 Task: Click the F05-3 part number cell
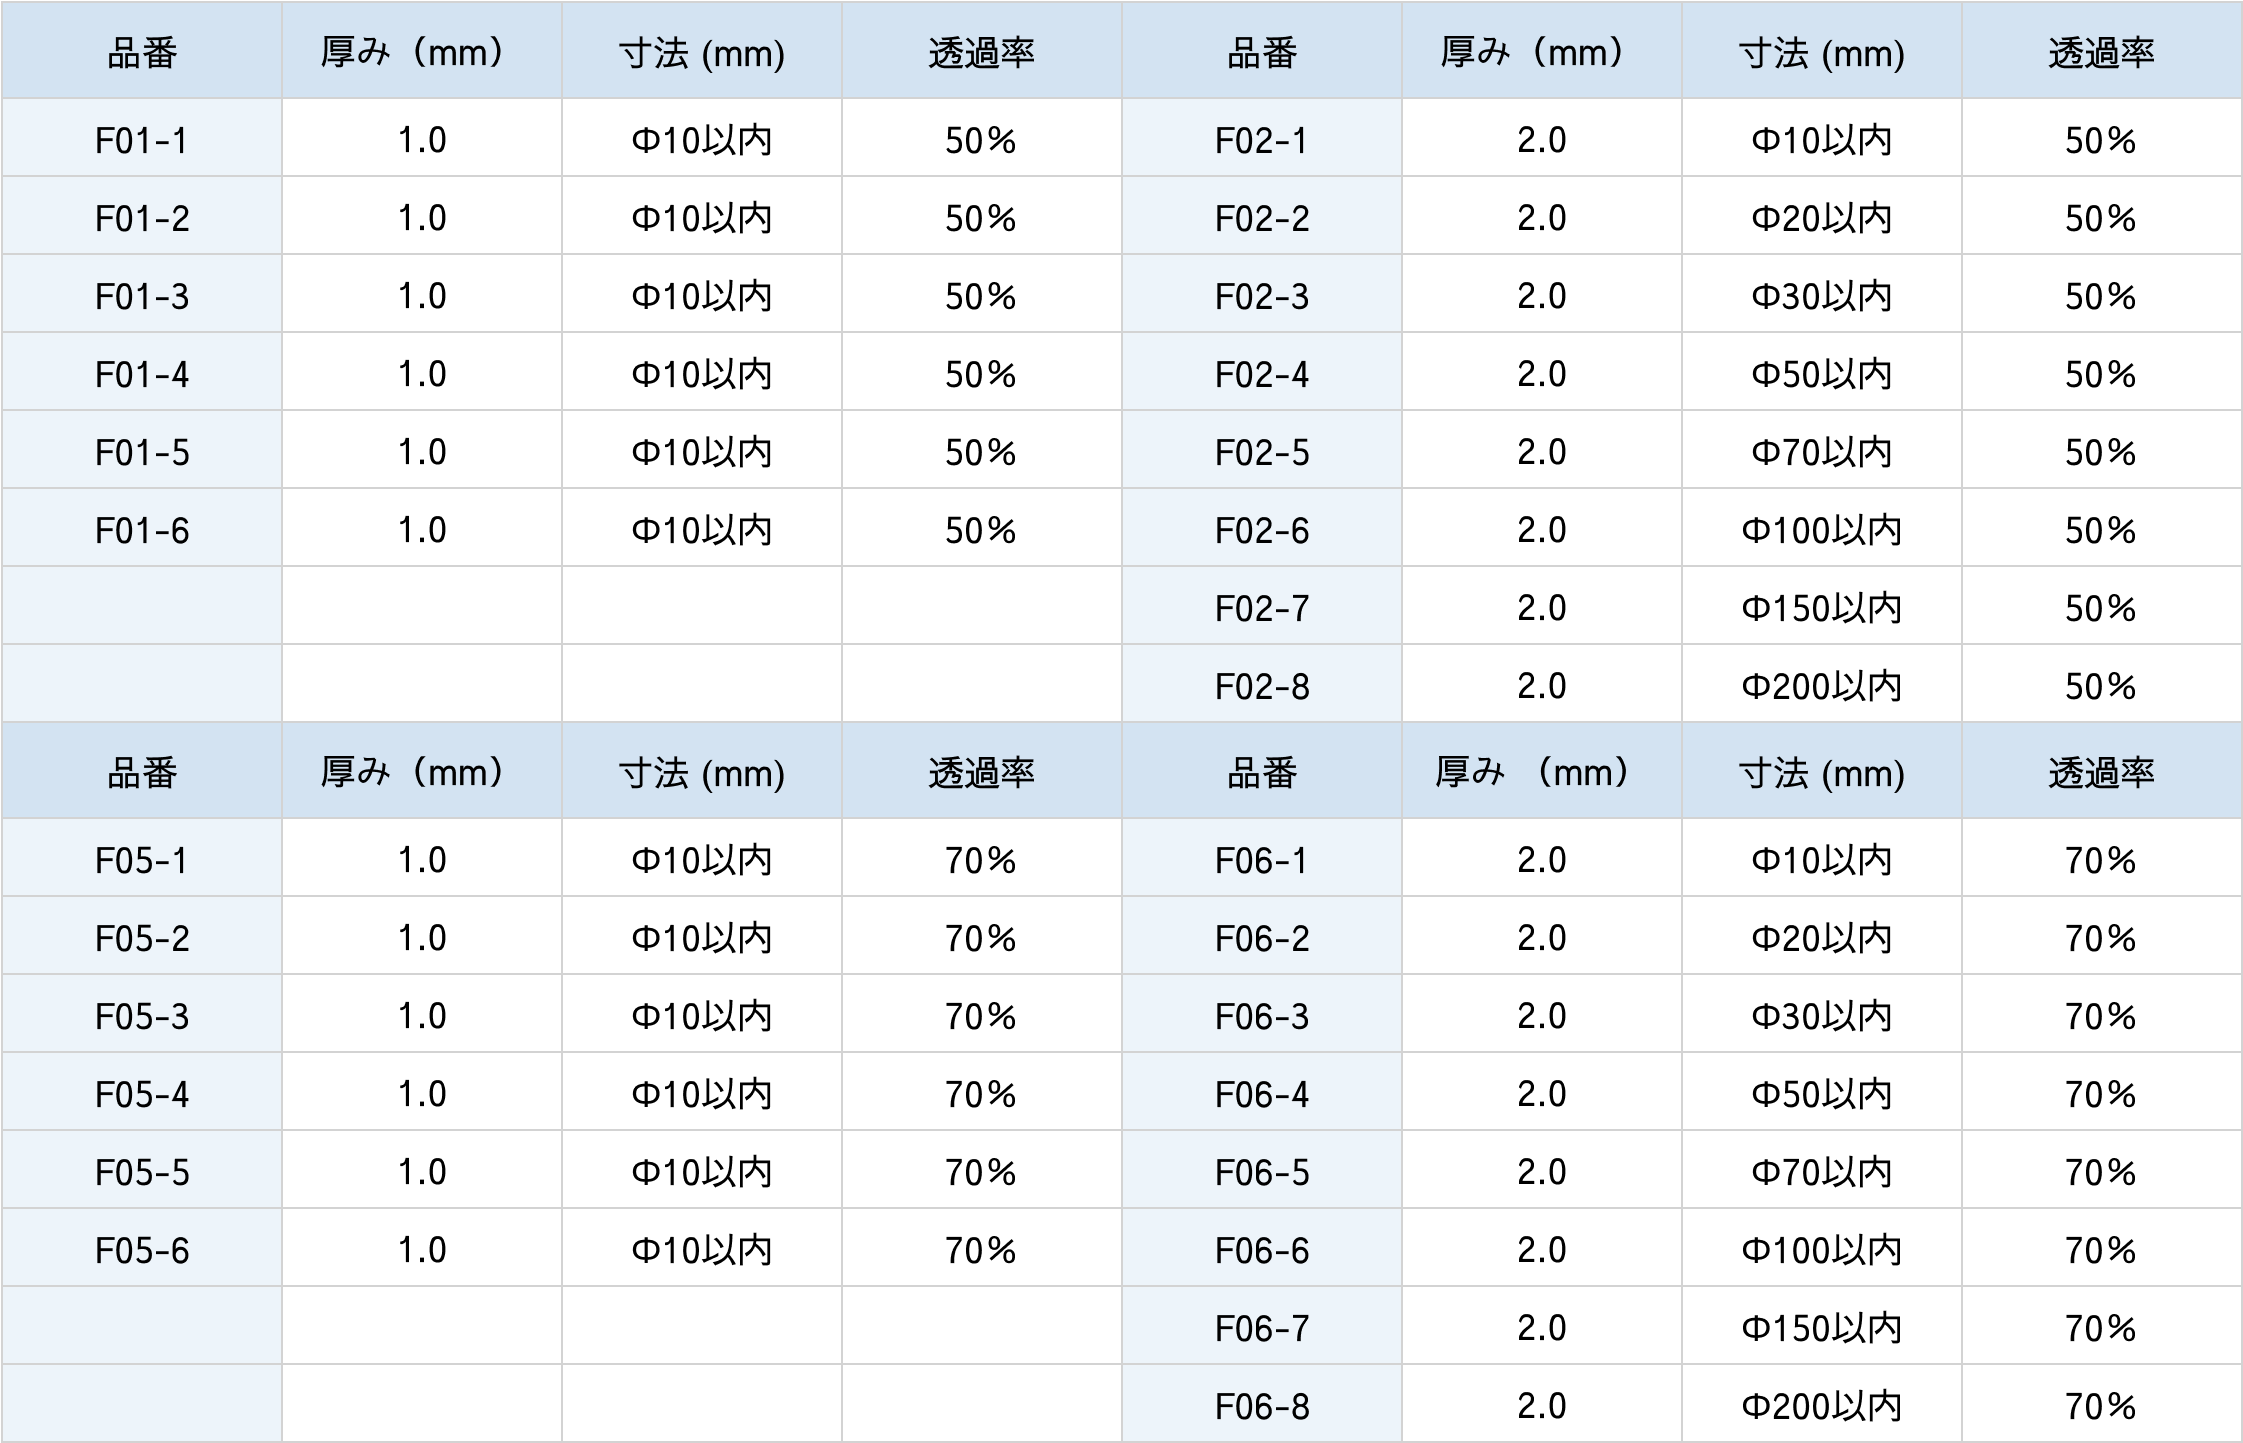click(141, 1016)
